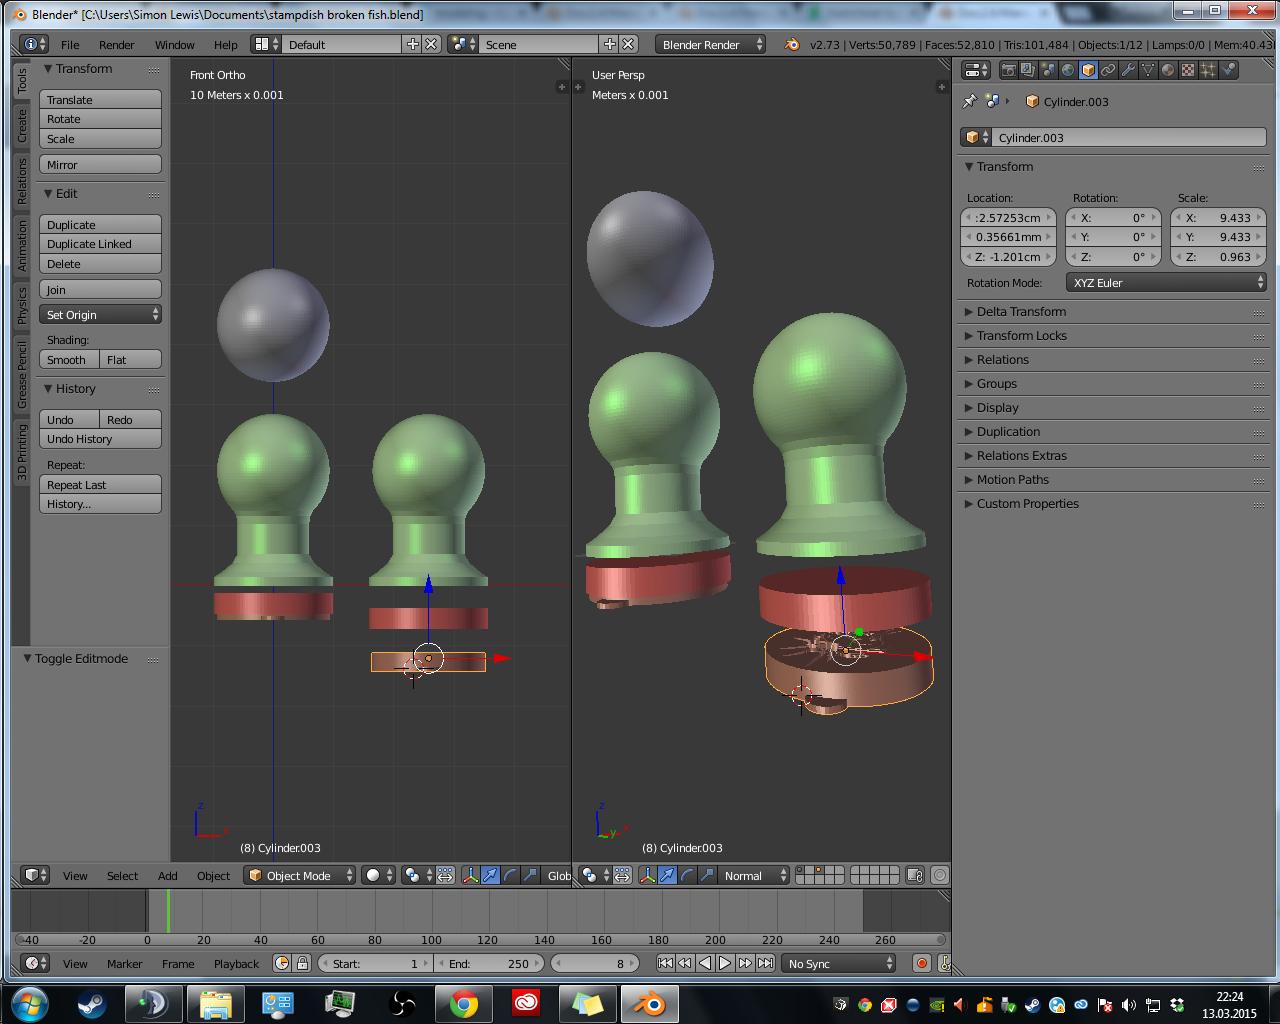Viewport: 1280px width, 1024px height.
Task: Switch to the Grease Pencil tab
Action: (x=22, y=374)
